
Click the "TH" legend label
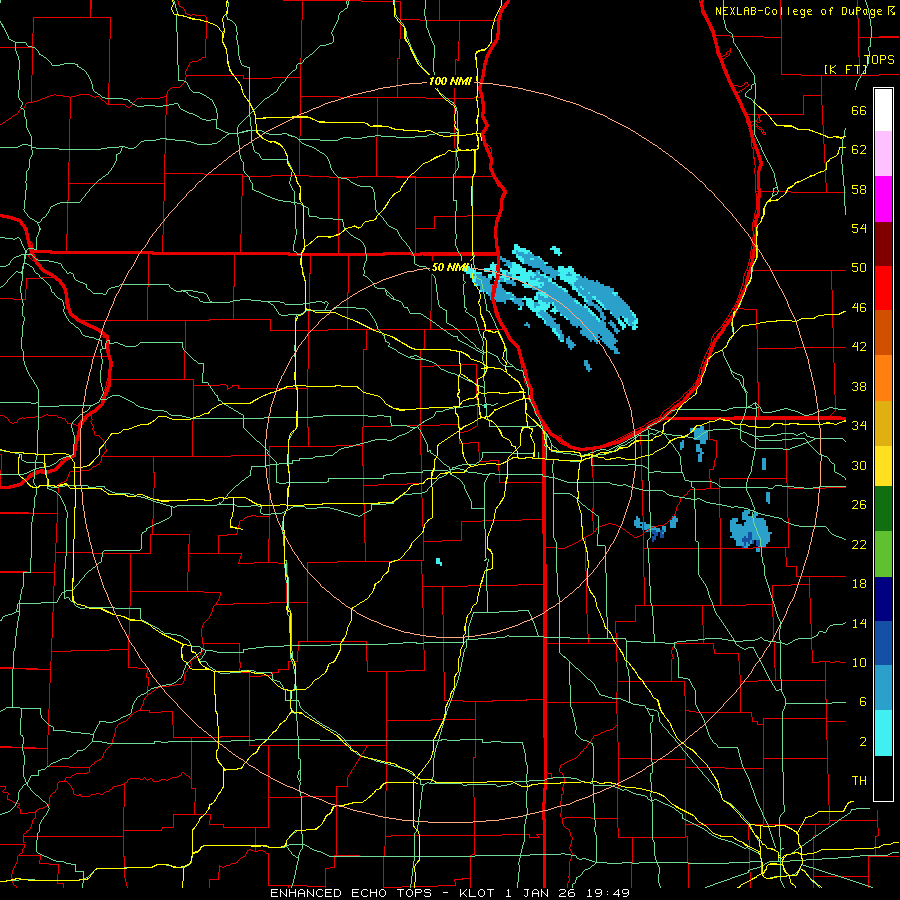click(x=859, y=780)
